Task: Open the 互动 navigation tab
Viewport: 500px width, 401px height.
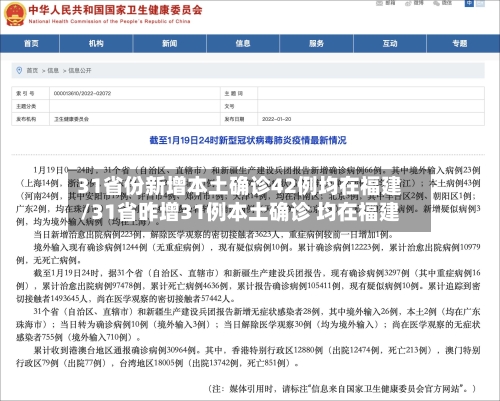Action: pos(390,44)
